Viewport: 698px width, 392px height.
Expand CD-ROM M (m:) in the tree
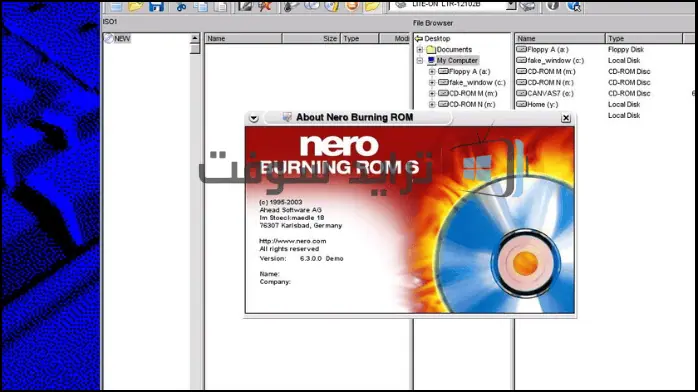pyautogui.click(x=432, y=93)
